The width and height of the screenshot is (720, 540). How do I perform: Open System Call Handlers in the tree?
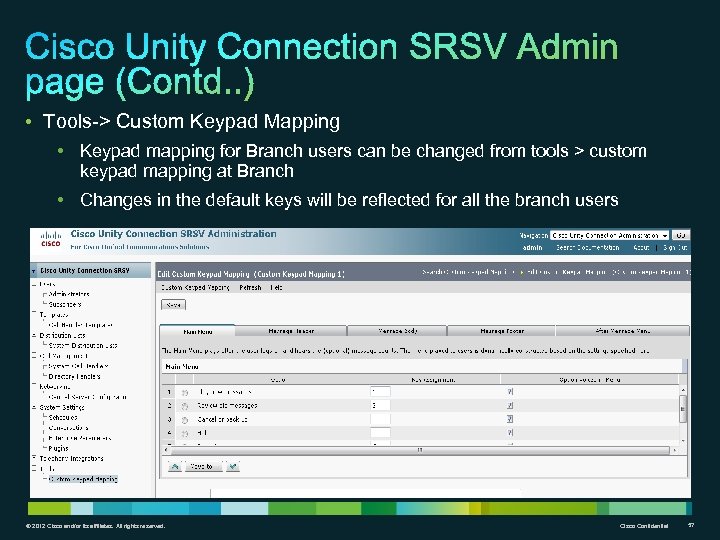pos(78,366)
